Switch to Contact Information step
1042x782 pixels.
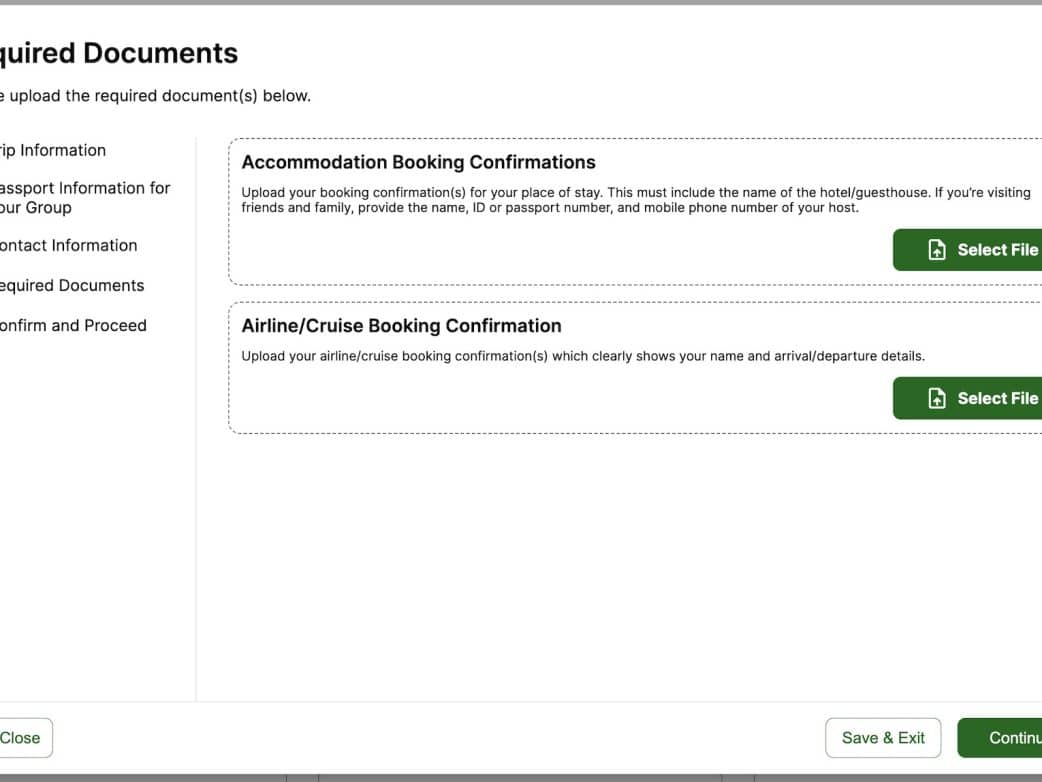pyautogui.click(x=67, y=245)
